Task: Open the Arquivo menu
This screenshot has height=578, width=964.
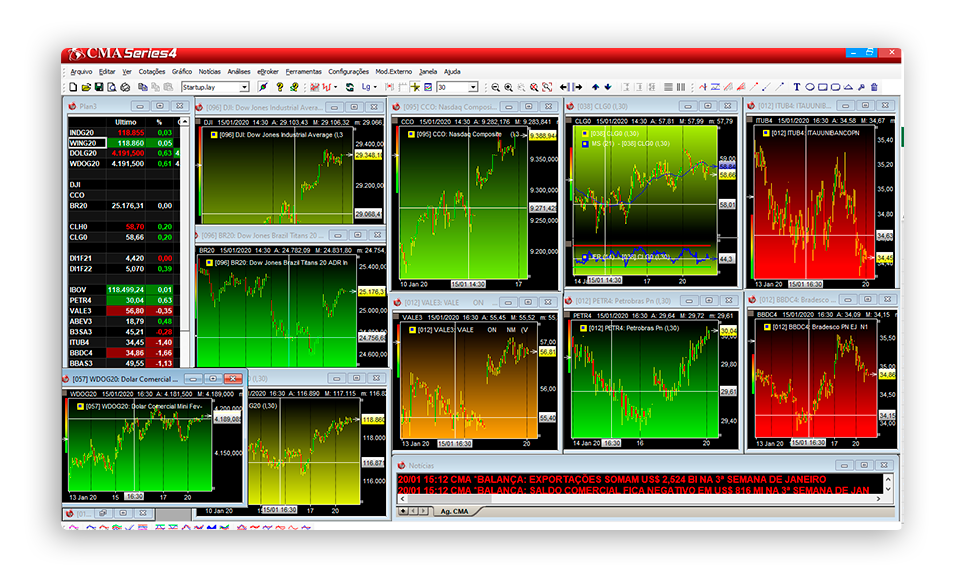Action: 81,72
